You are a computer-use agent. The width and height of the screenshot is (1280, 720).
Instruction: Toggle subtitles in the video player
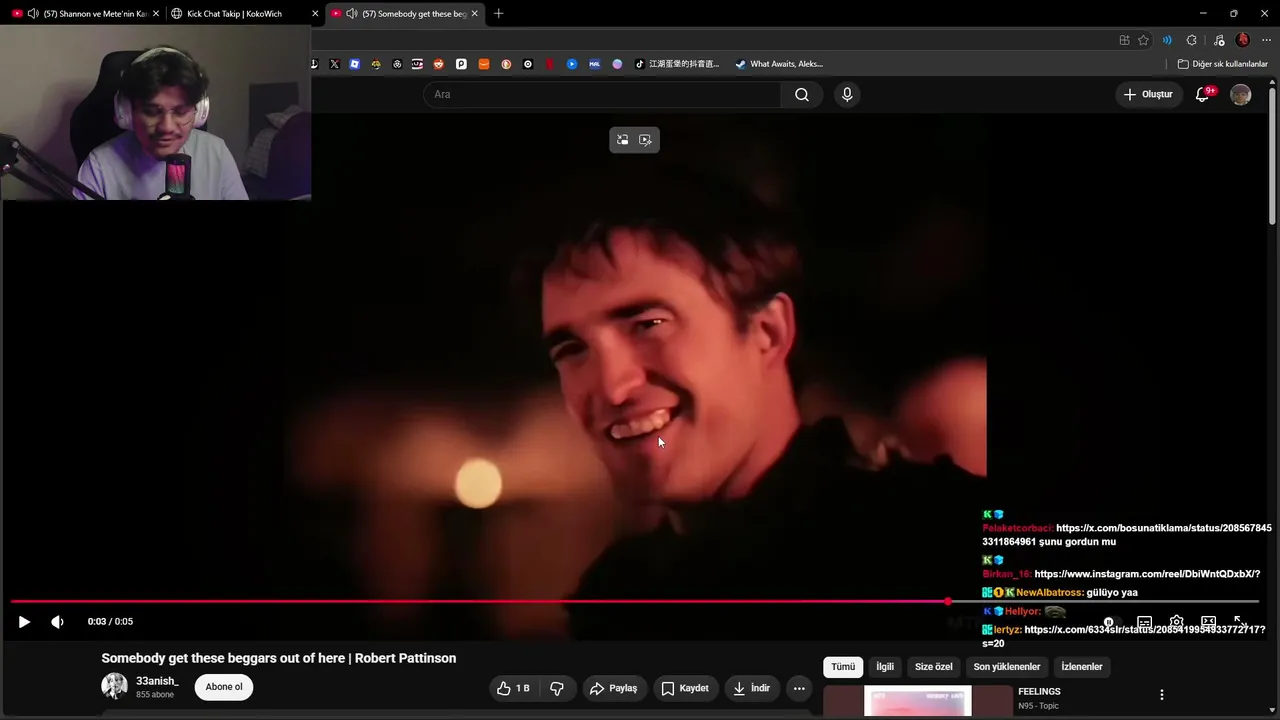(1144, 622)
